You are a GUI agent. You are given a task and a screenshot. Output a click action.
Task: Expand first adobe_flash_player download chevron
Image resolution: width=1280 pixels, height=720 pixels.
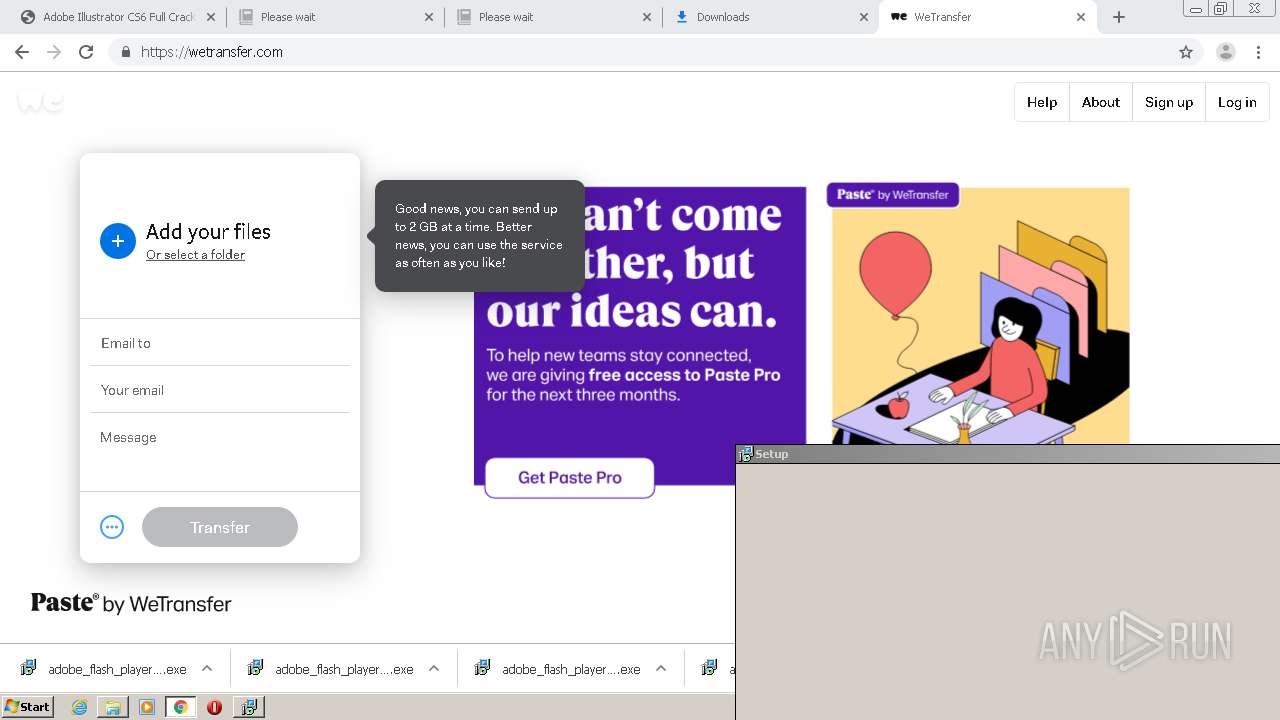[x=207, y=669]
